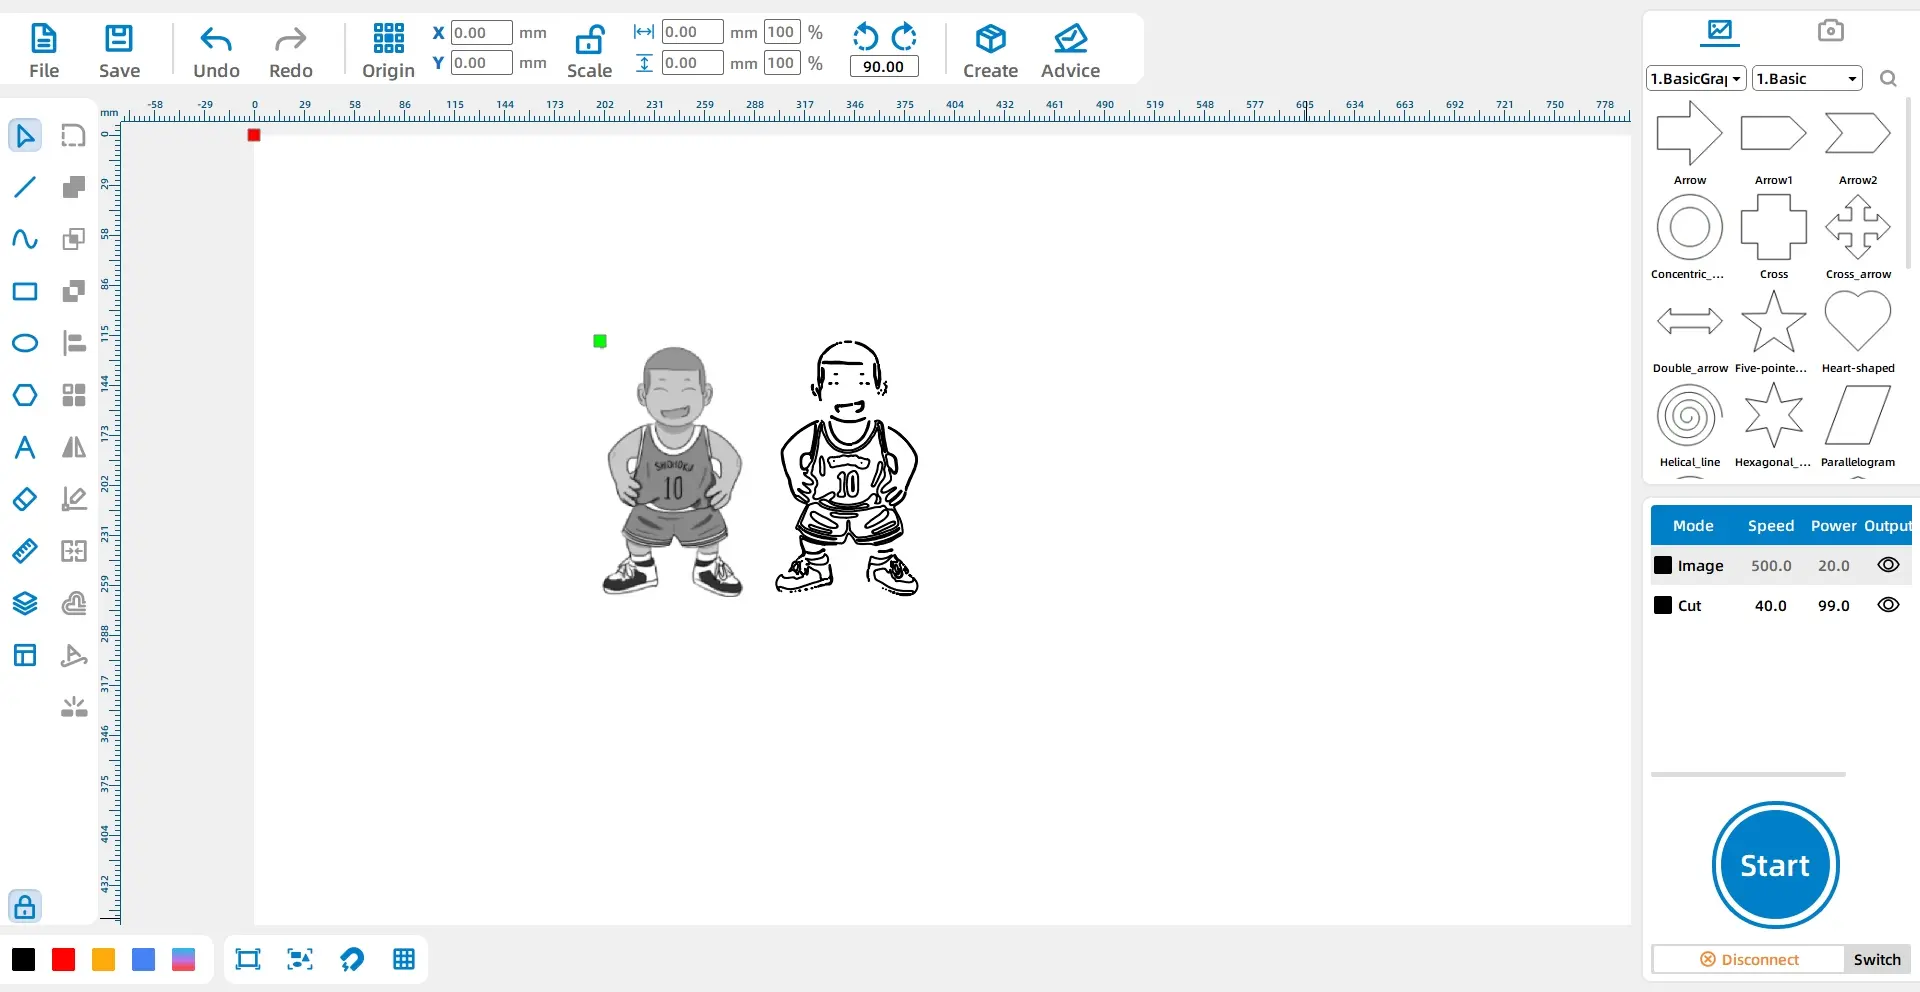The width and height of the screenshot is (1920, 992).
Task: Click the focus selection view icon
Action: 300,960
